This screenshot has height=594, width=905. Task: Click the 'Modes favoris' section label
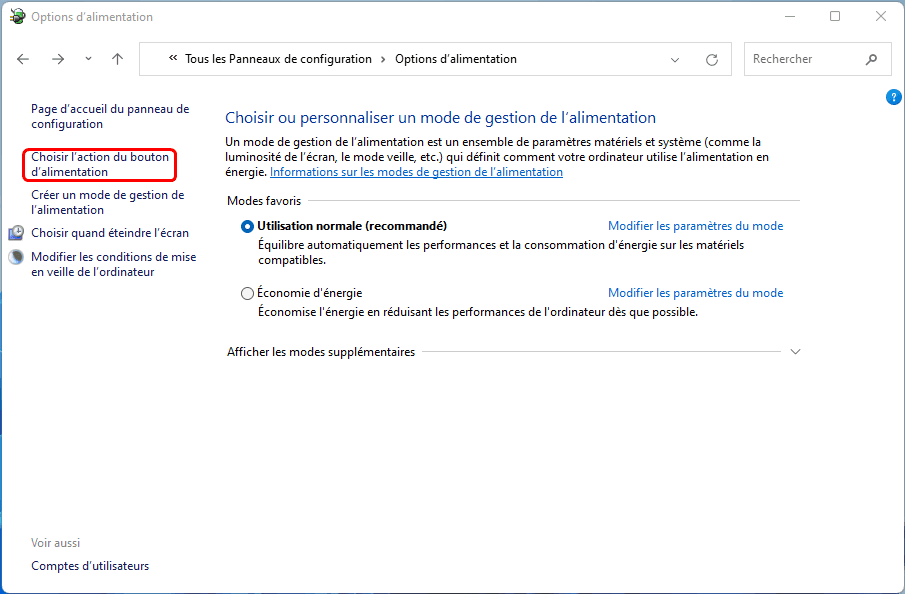(x=264, y=201)
